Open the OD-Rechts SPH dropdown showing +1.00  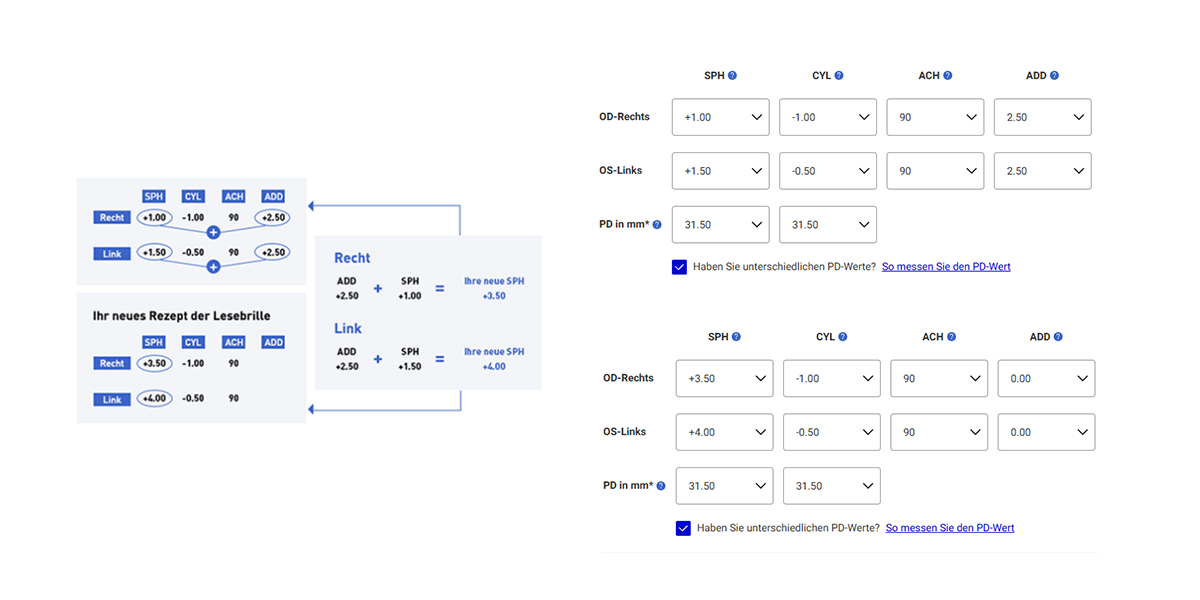(x=720, y=117)
